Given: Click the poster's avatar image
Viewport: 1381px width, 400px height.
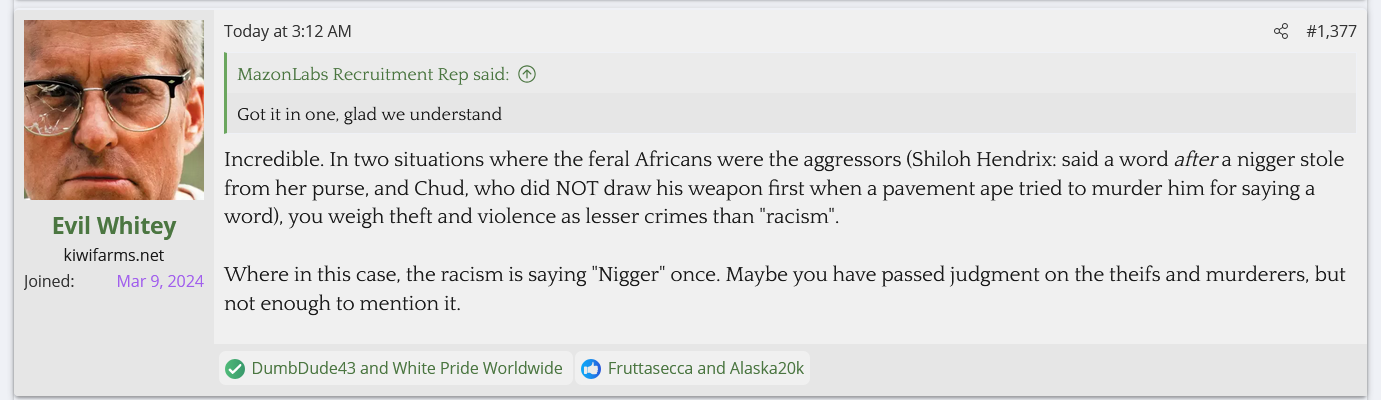Looking at the screenshot, I should (x=114, y=110).
